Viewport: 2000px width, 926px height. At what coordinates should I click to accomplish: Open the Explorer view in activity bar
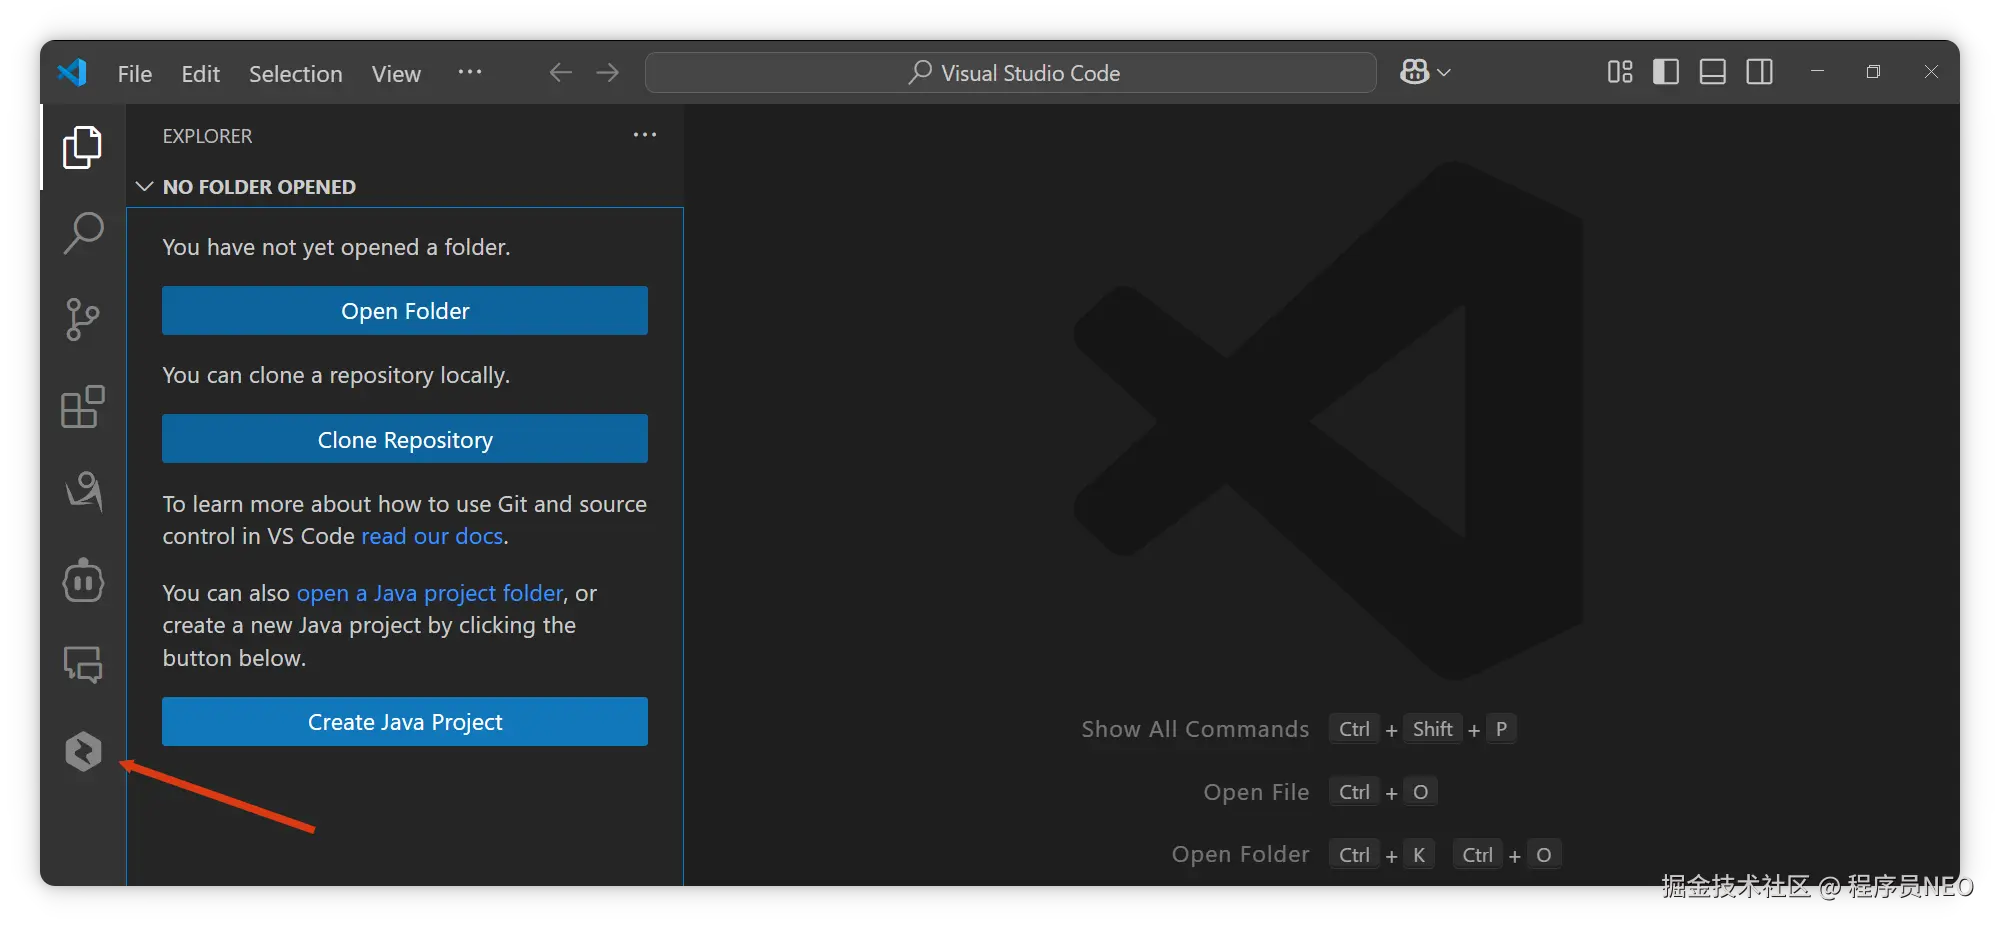83,148
